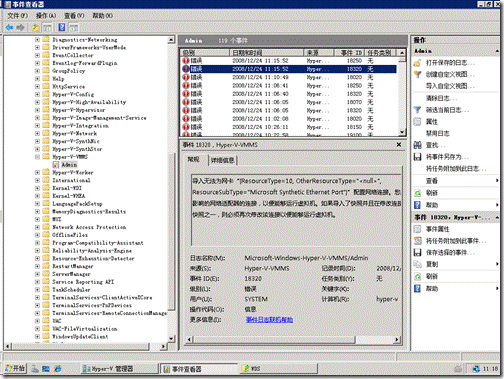Viewport: 504px width, 379px height.
Task: Click the Back arrow toolbar icon
Action: 9,27
